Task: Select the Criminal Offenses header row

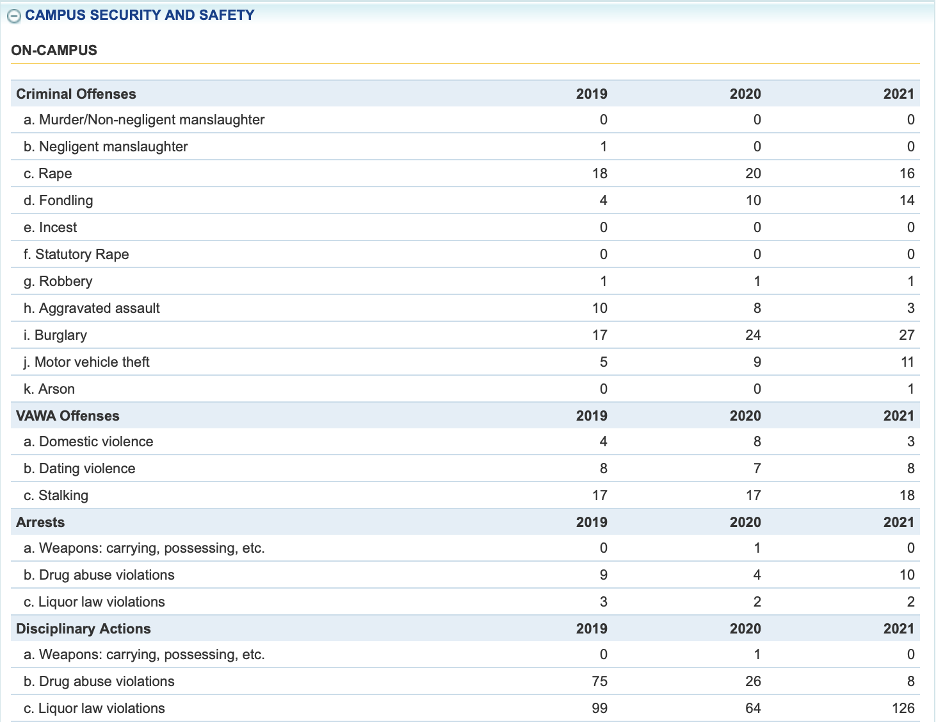Action: [75, 93]
